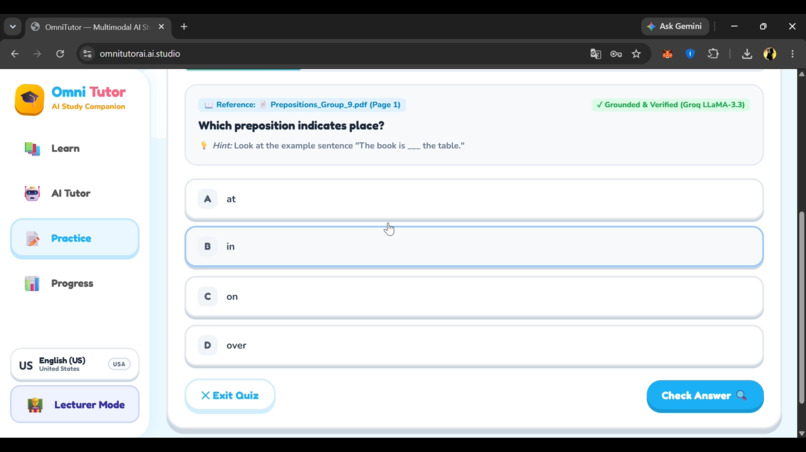Click the USA badge in language selector

pyautogui.click(x=119, y=364)
